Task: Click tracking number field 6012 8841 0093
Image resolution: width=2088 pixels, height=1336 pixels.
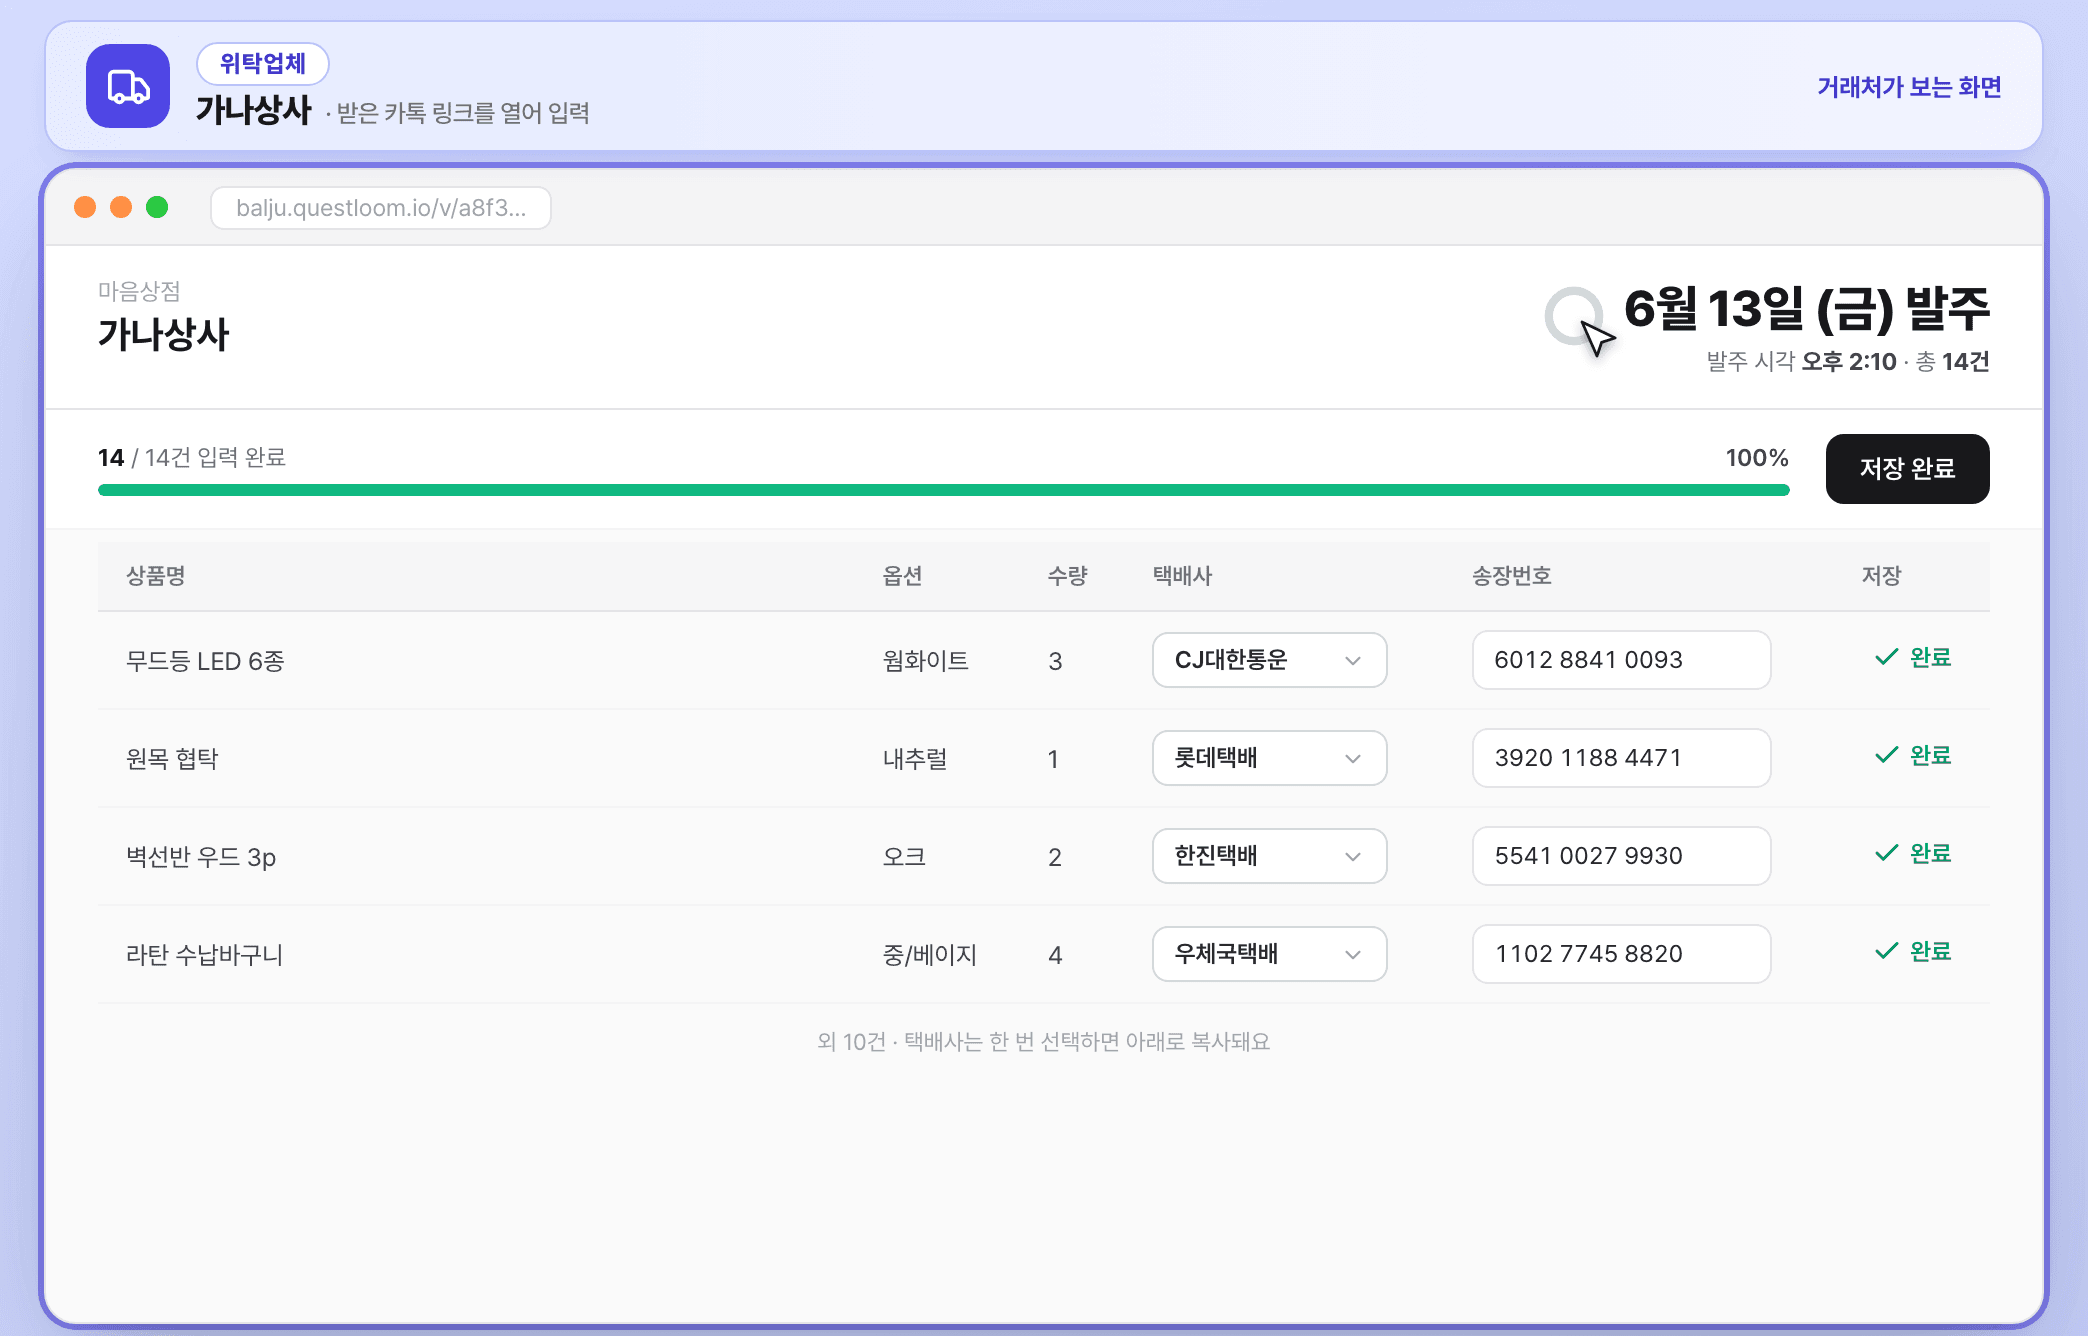Action: (1621, 660)
